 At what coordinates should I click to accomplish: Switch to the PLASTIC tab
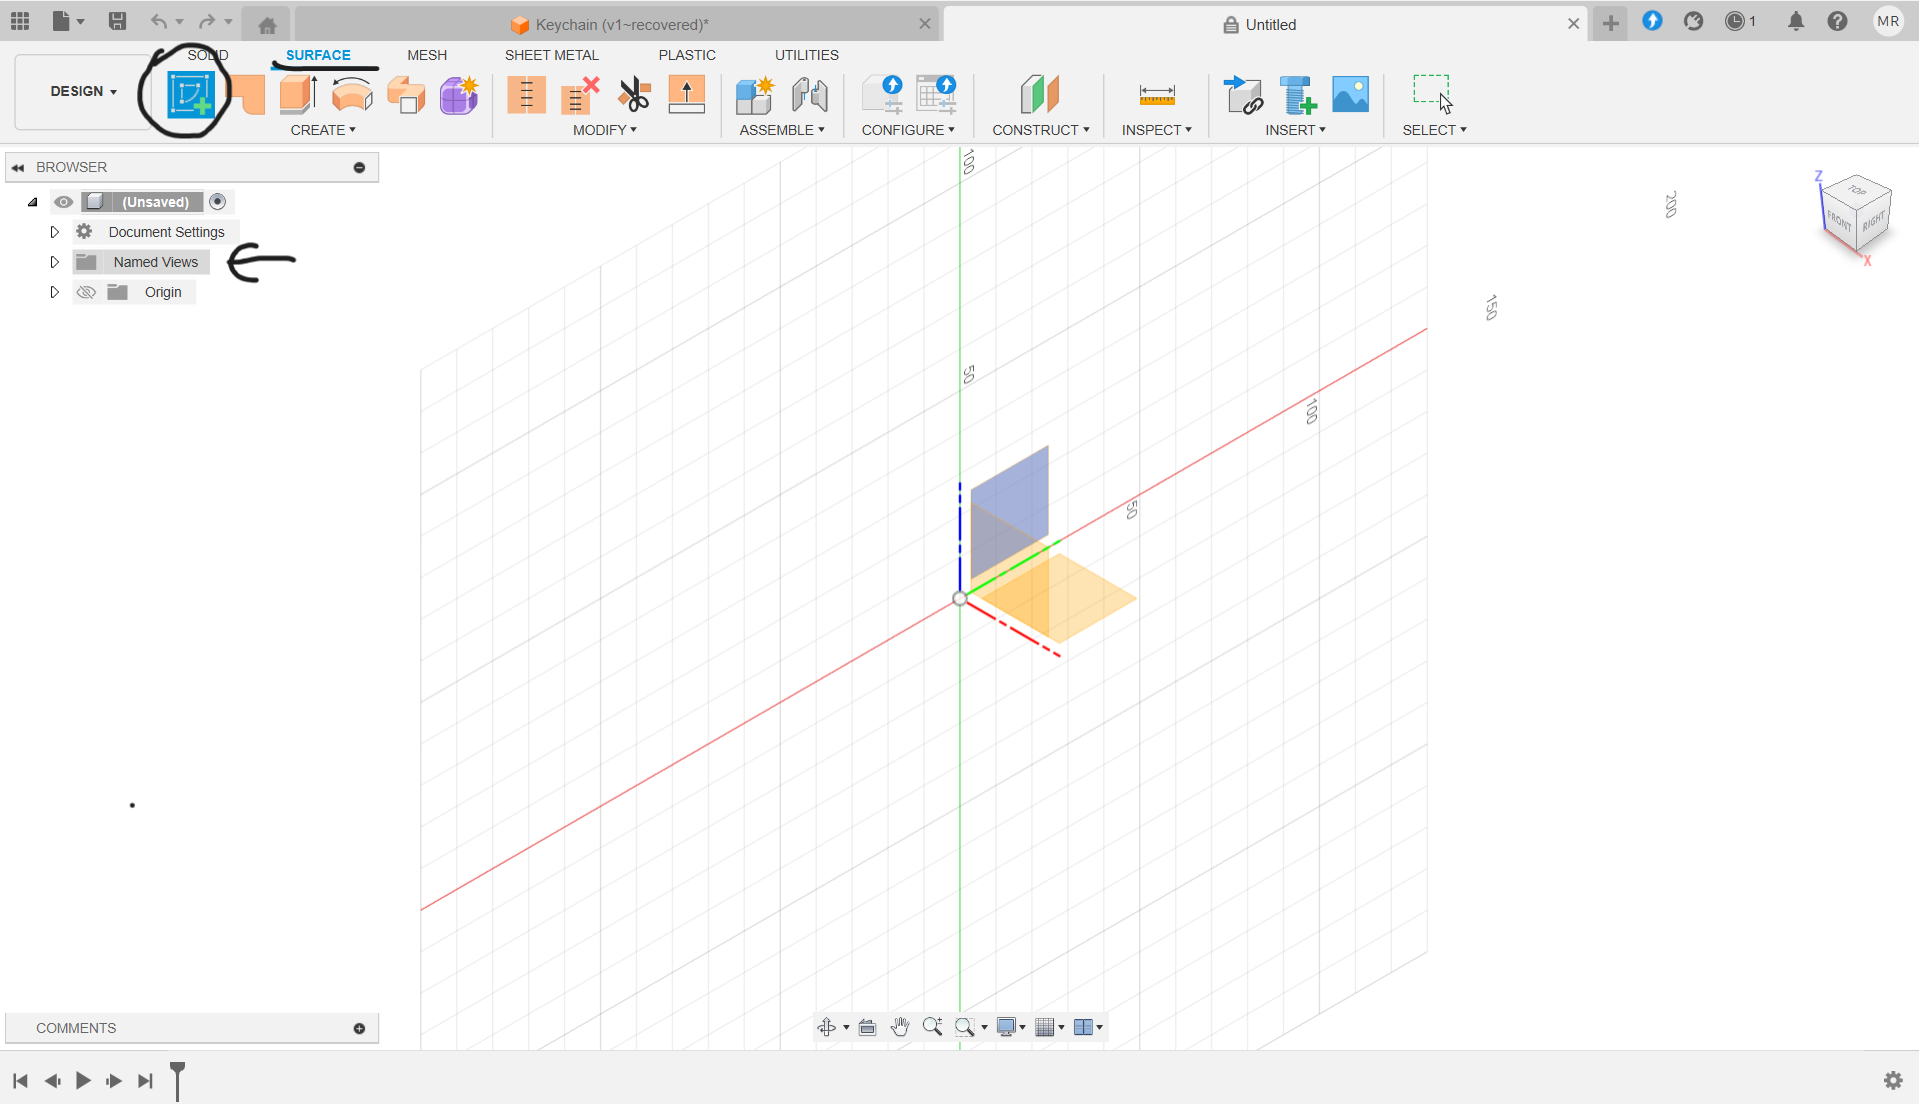[687, 55]
